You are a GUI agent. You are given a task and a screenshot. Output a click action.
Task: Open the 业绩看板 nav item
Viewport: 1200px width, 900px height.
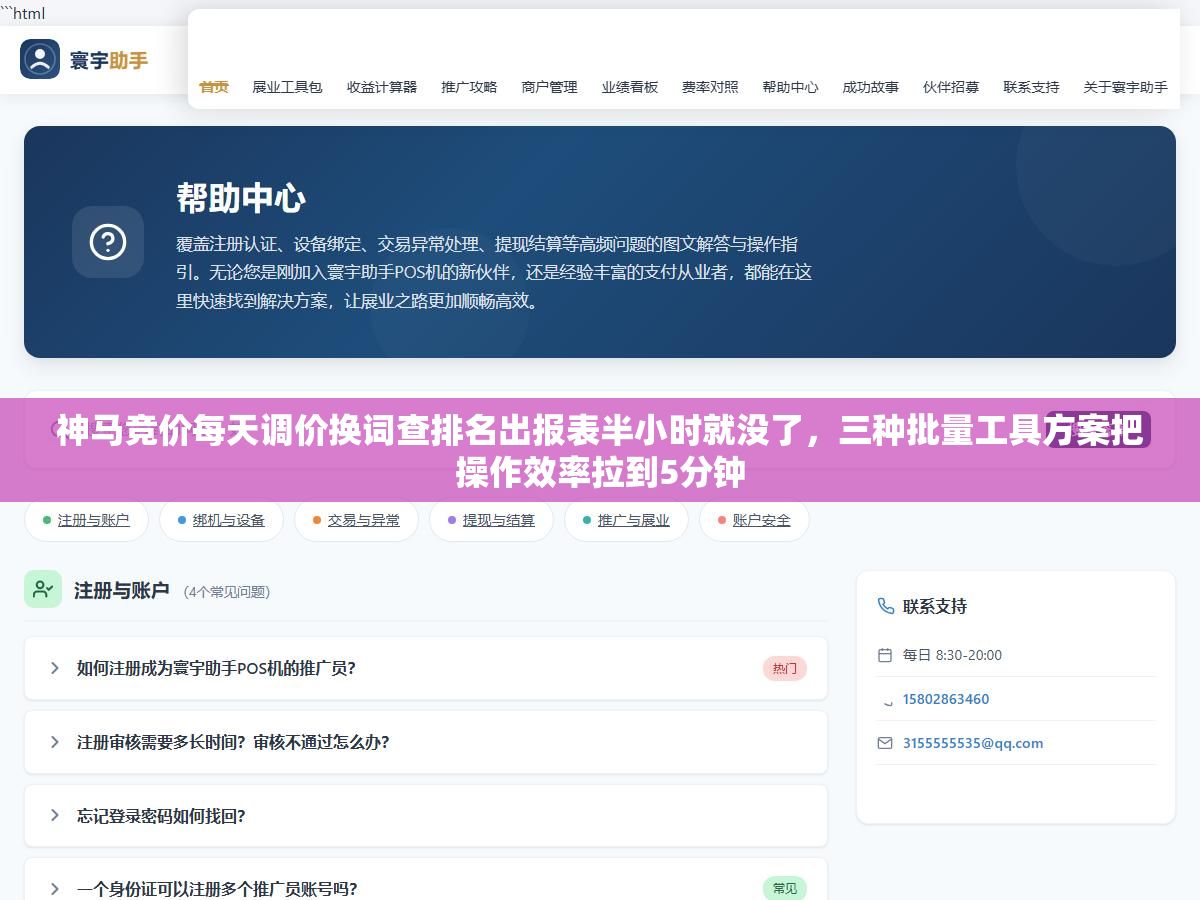pyautogui.click(x=630, y=87)
